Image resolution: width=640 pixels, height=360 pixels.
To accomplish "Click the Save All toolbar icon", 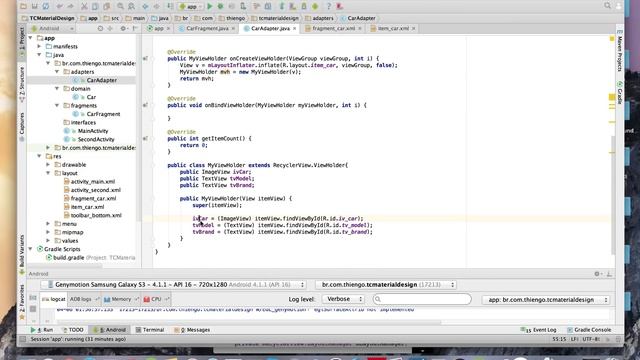I will [35, 6].
